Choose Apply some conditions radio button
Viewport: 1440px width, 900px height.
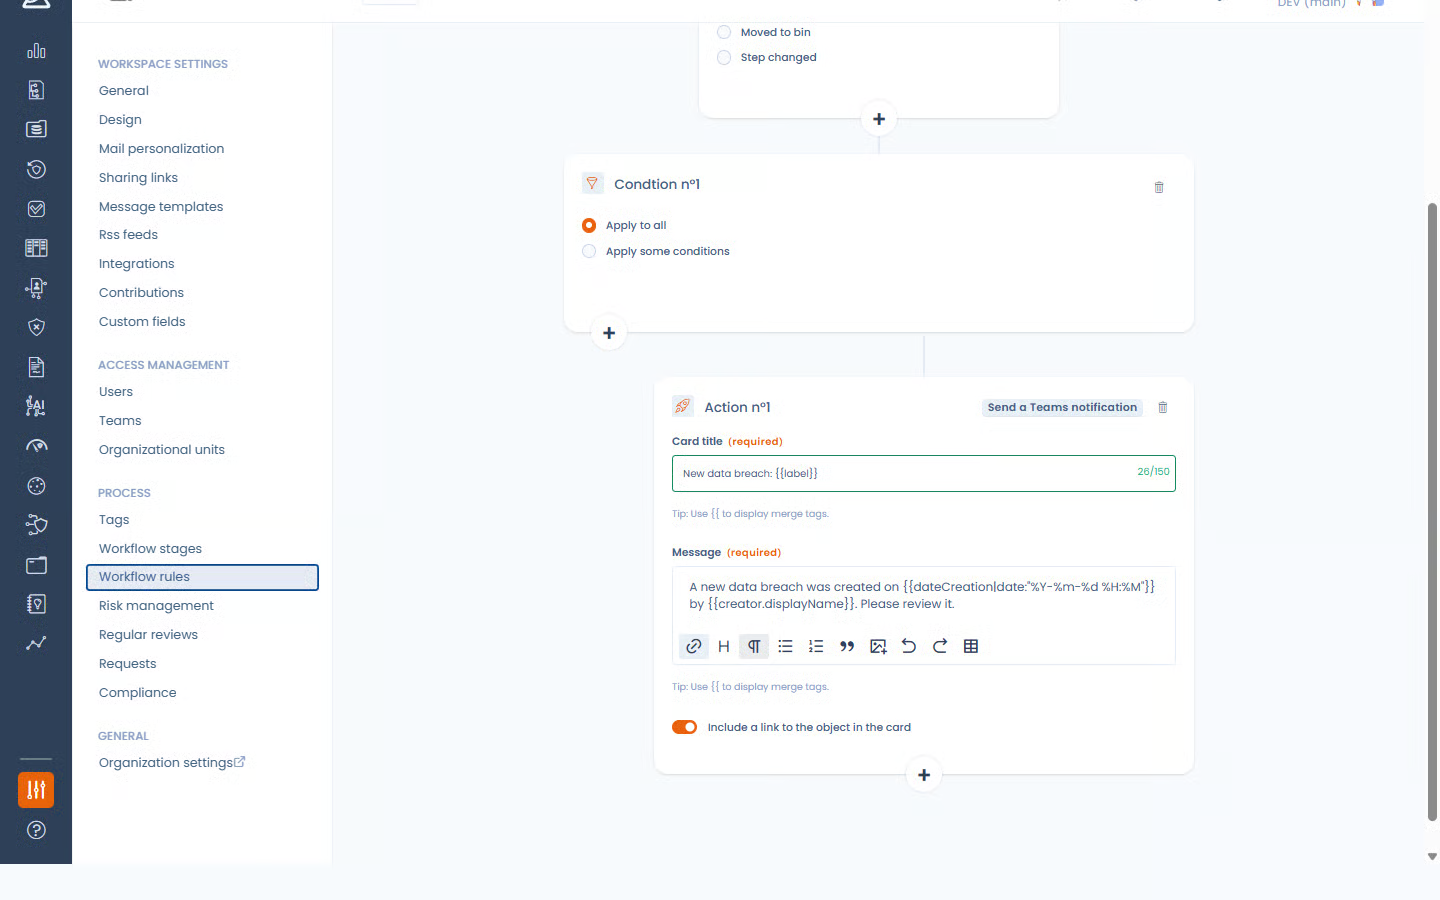[x=589, y=251]
